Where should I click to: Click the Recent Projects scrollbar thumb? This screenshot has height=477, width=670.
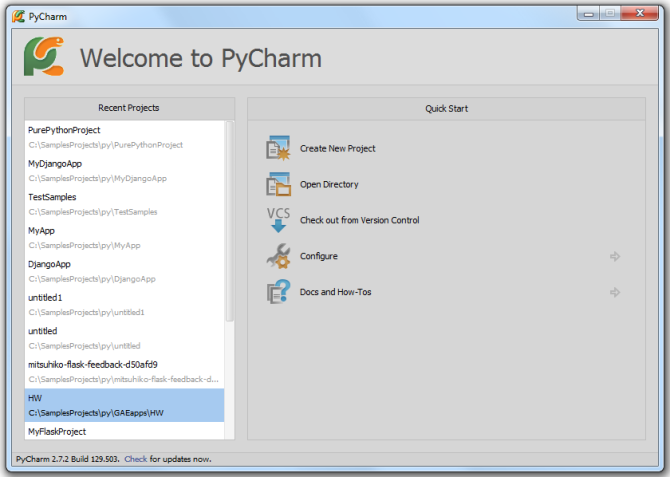pos(229,221)
